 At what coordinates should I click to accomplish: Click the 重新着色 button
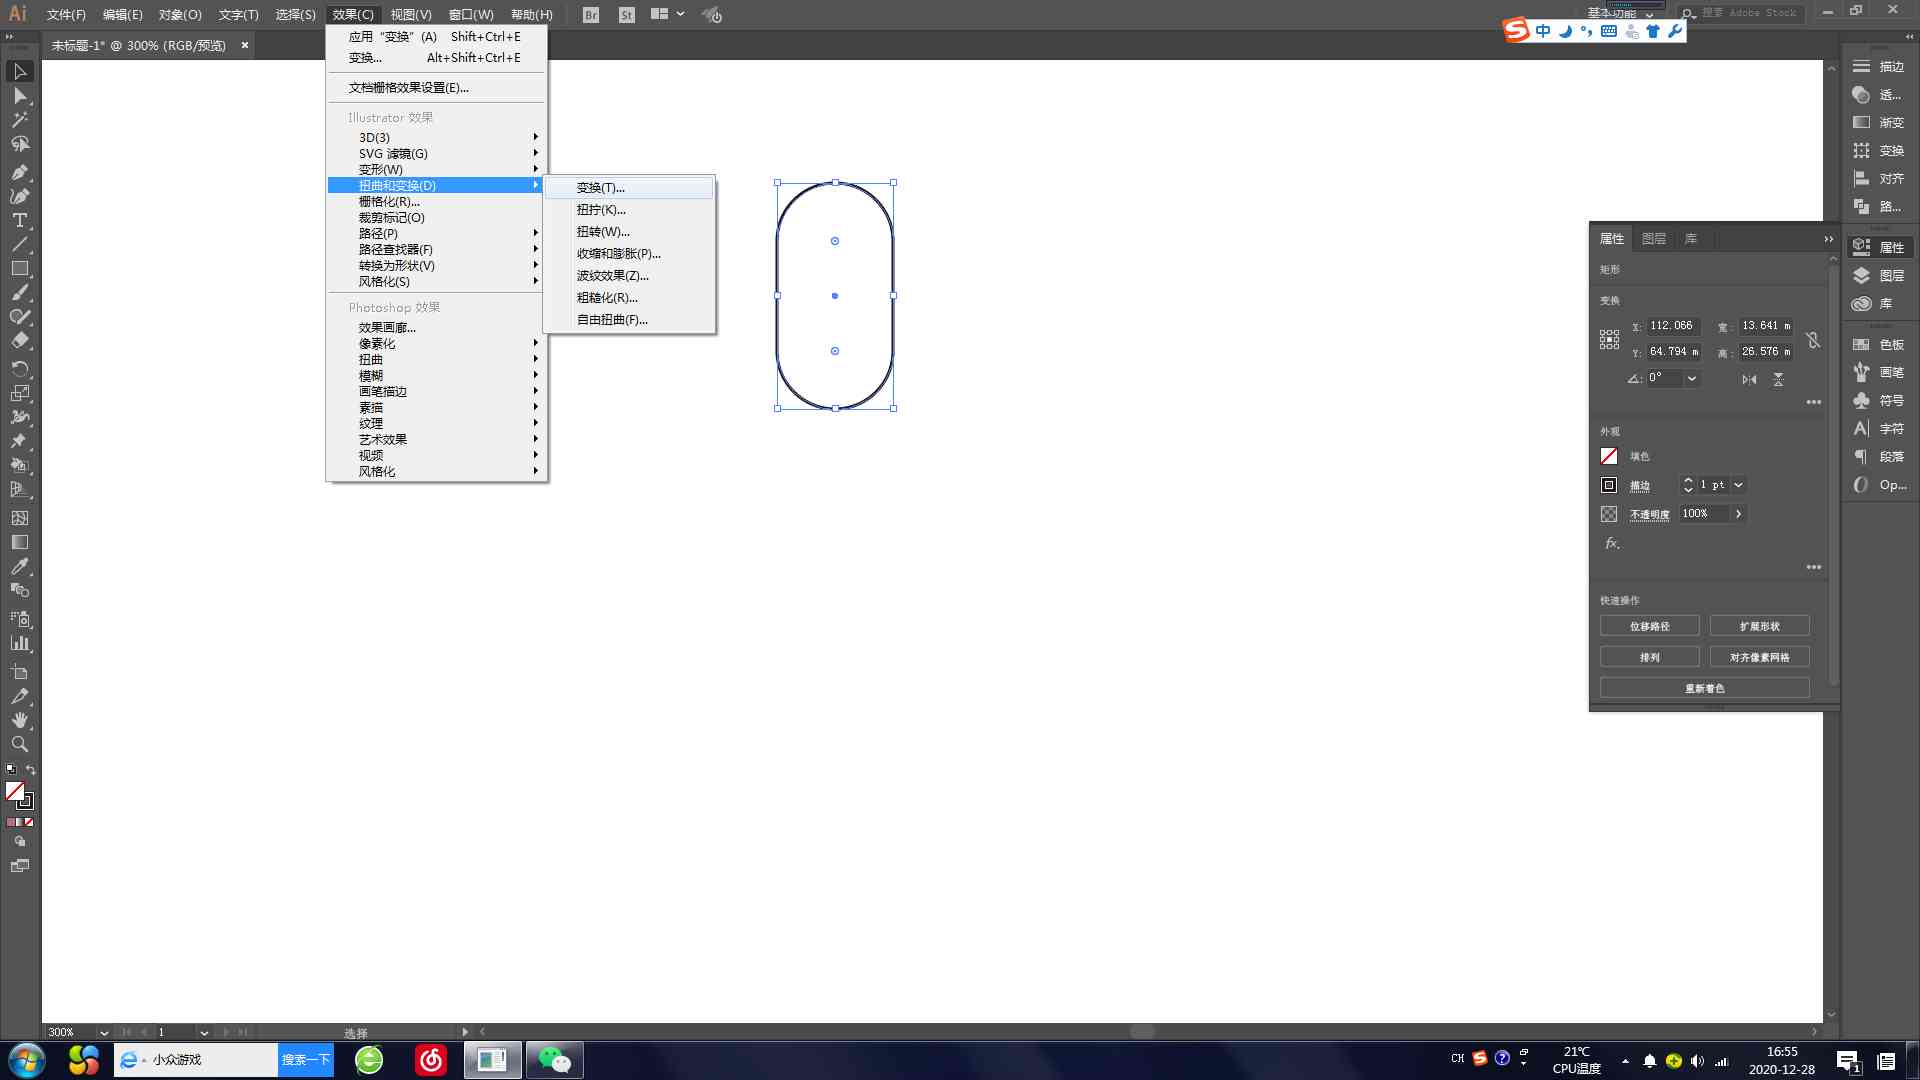pos(1704,688)
